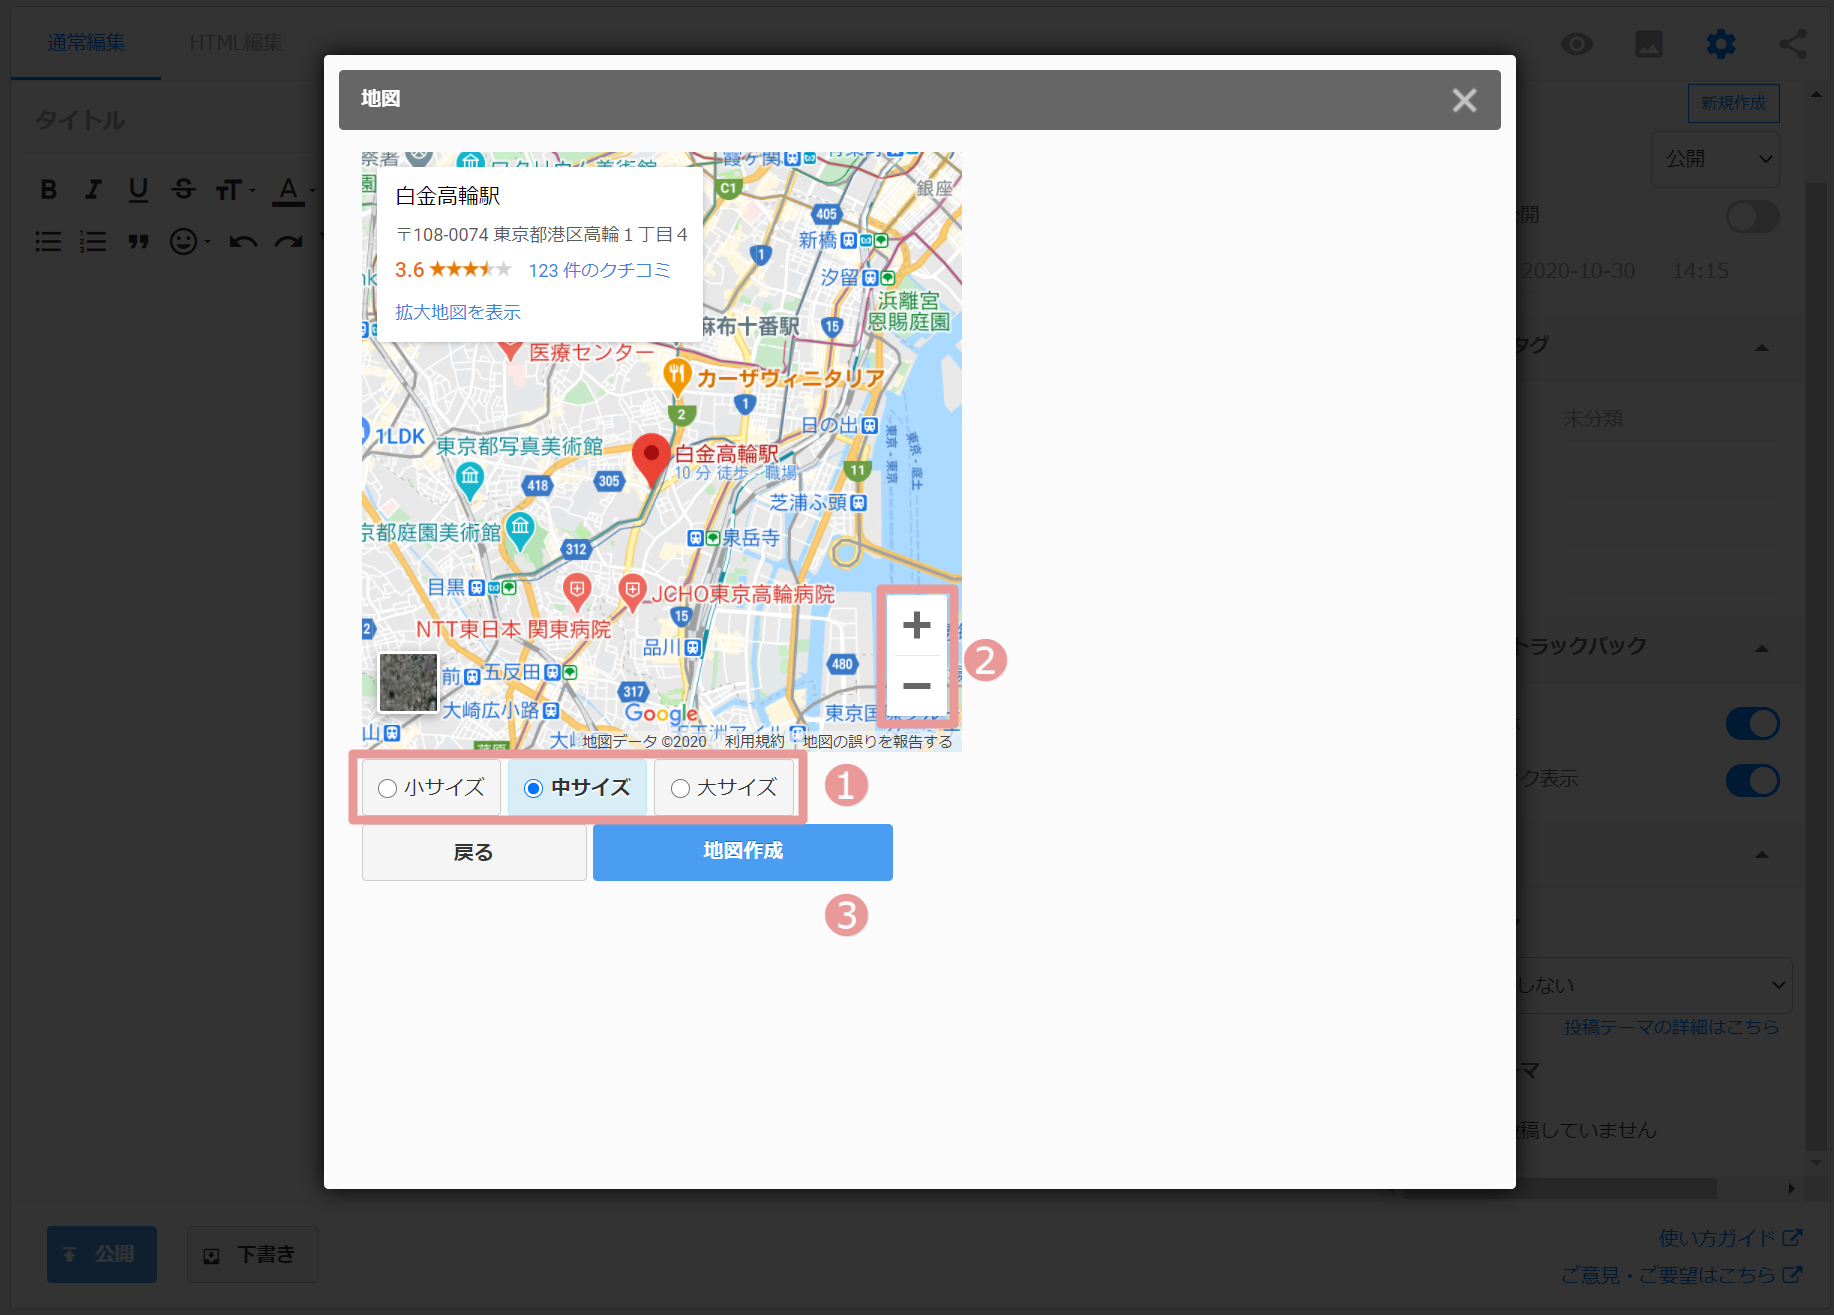Click the horizontal scrollbar right arrow
Image resolution: width=1834 pixels, height=1315 pixels.
click(x=1791, y=1188)
